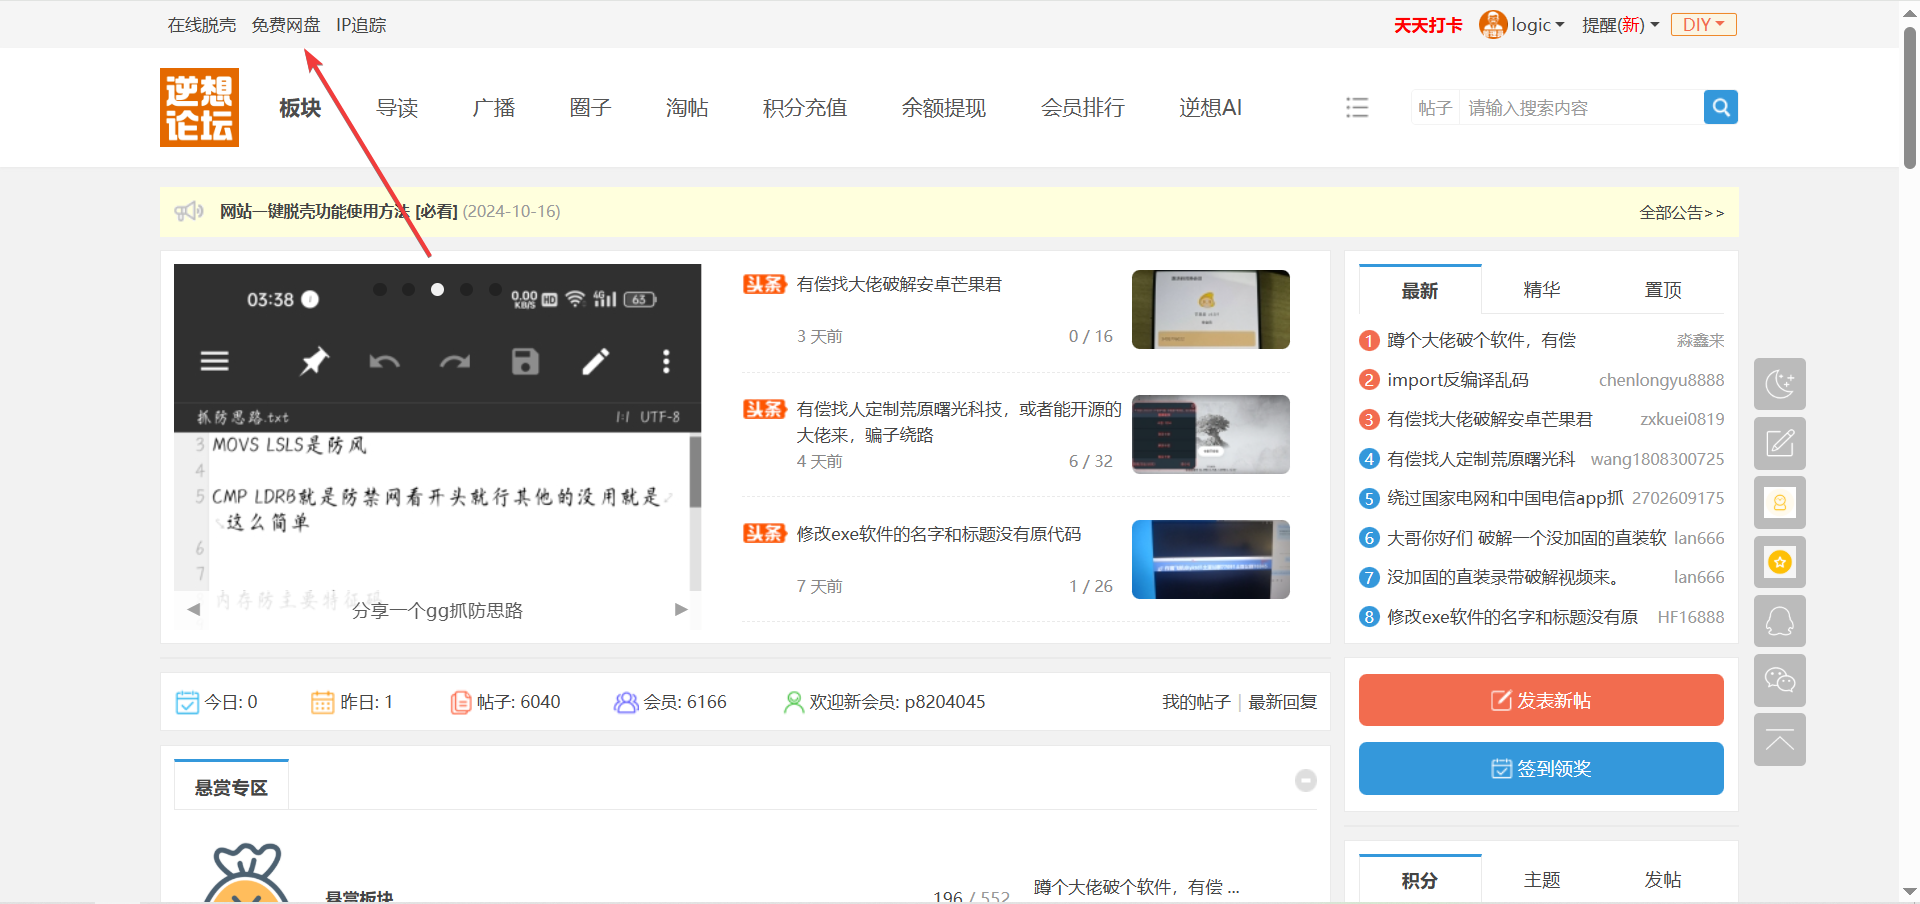The image size is (1920, 904).
Task: Click the 发表新帖 button
Action: tap(1541, 700)
